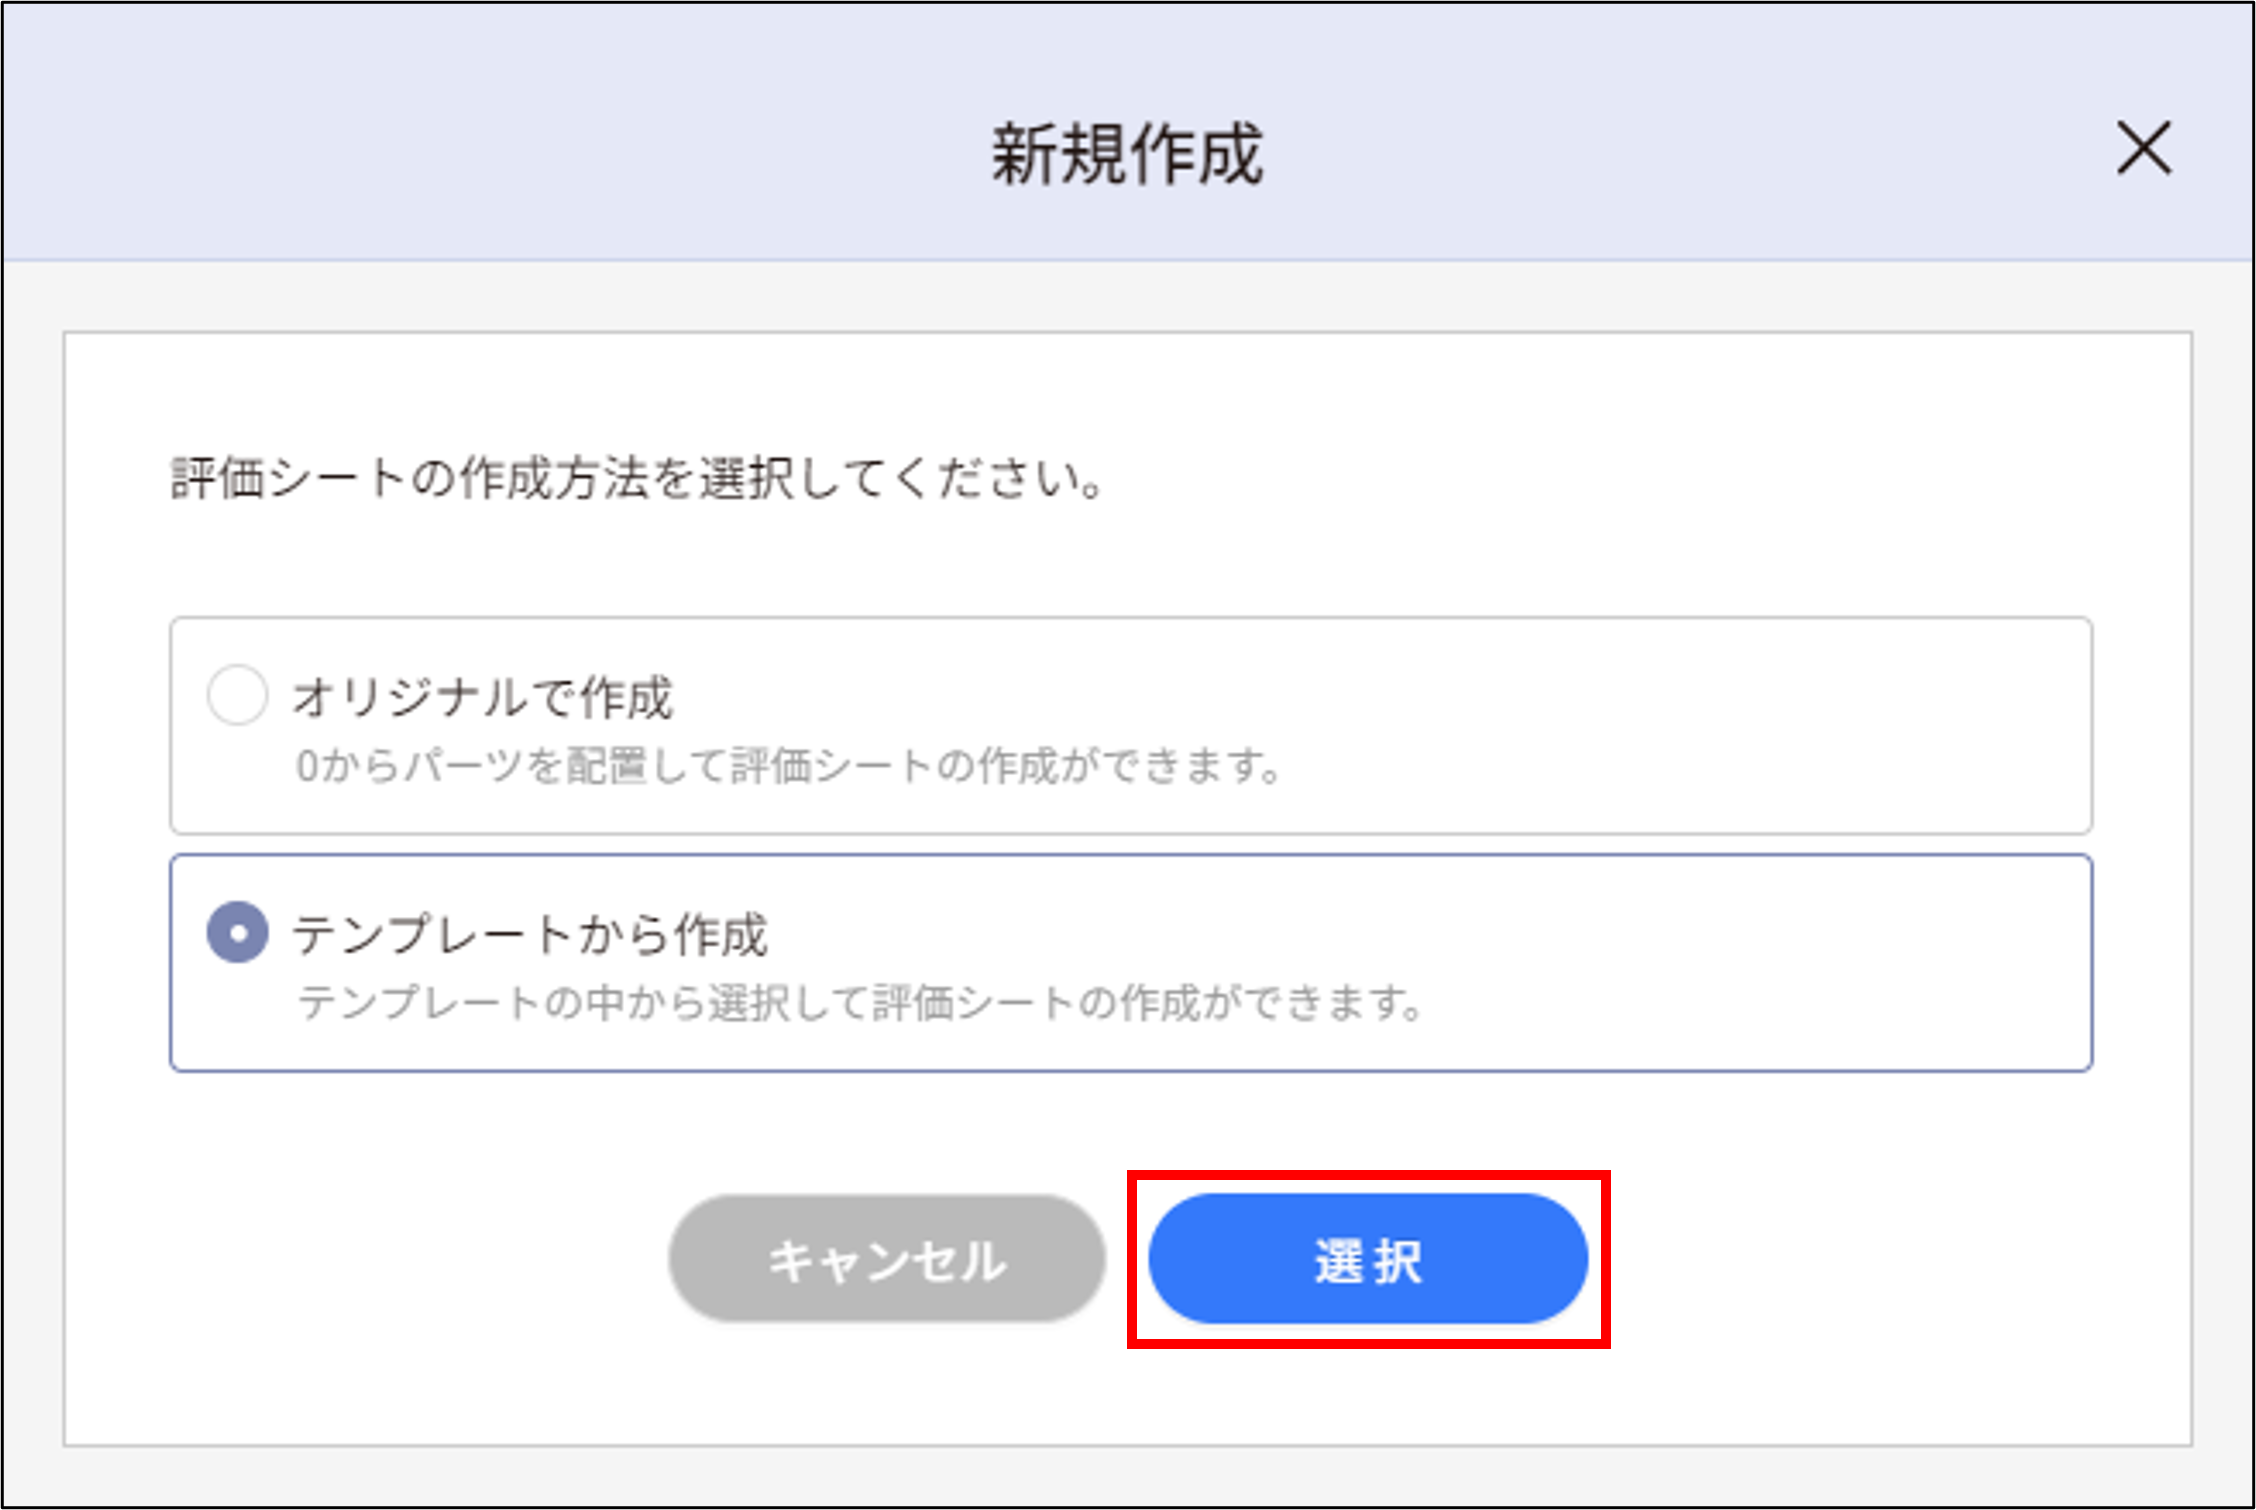
Task: Click the 新規作成 dialog title
Action: [x=1128, y=152]
